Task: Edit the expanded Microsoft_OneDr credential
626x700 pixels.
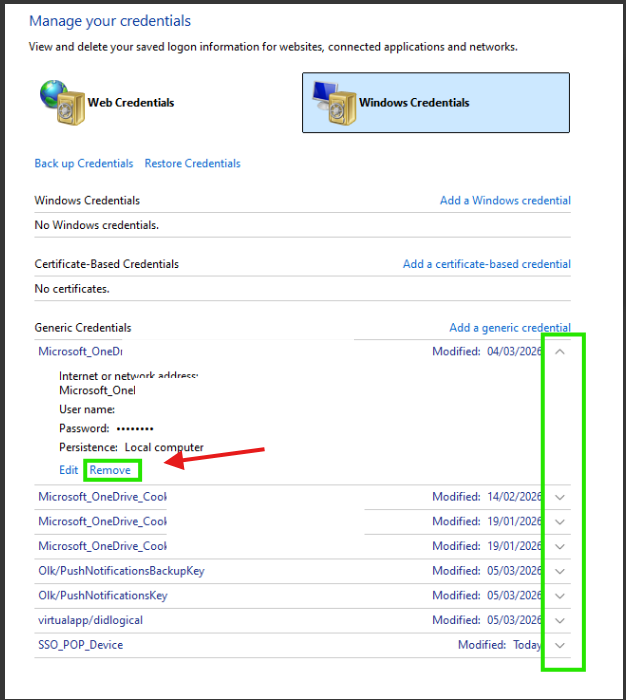Action: click(x=69, y=470)
